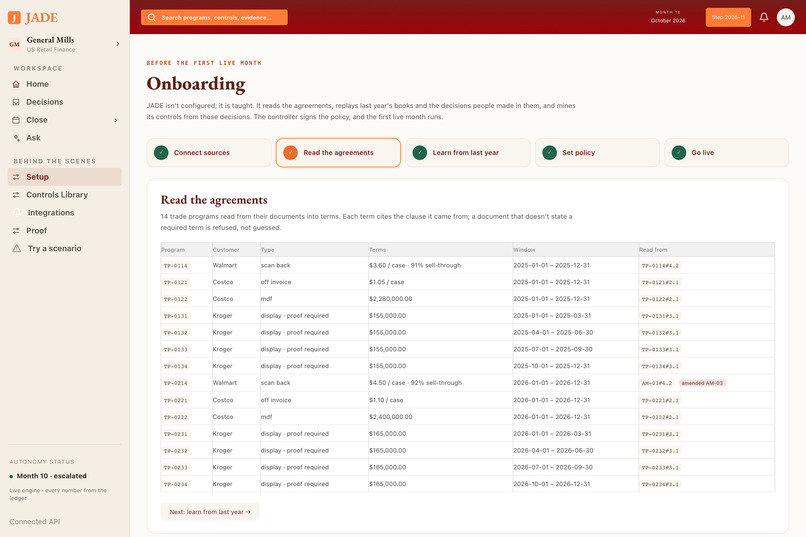Screen dimensions: 806x537
Task: Open Home in the sidebar
Action: coord(64,84)
